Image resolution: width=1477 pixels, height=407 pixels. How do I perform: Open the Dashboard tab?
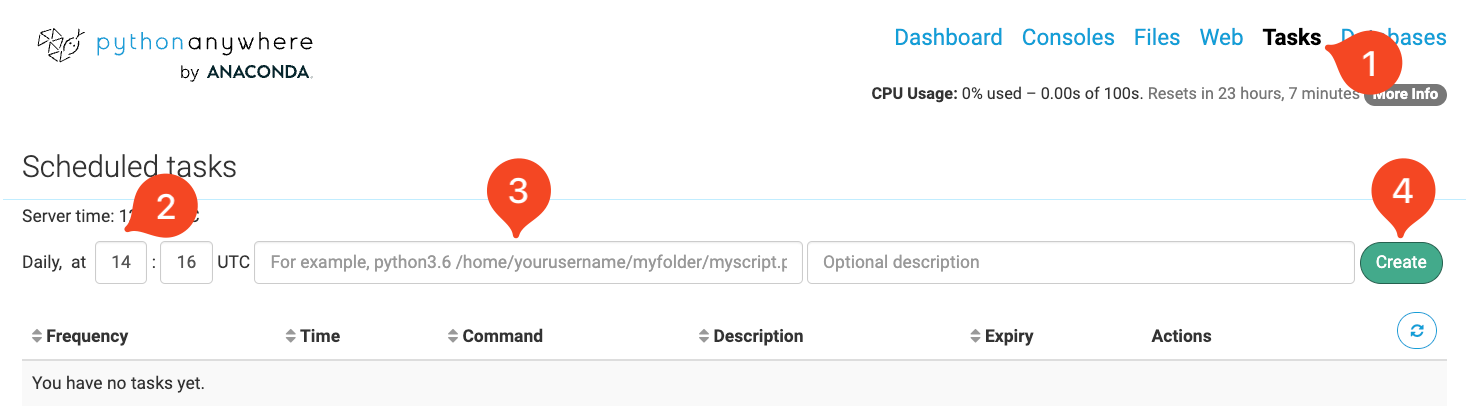pyautogui.click(x=948, y=38)
